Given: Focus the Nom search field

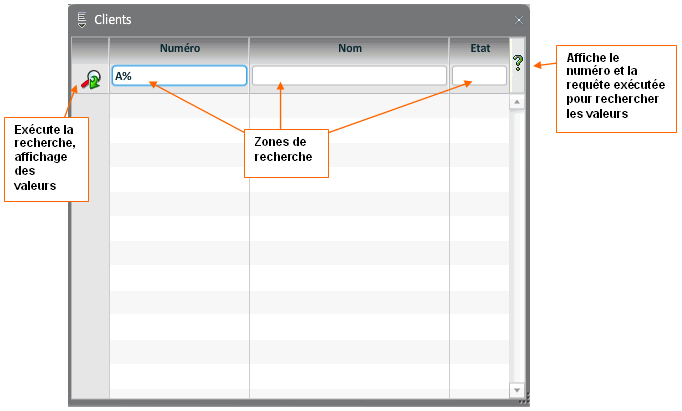Looking at the screenshot, I should pos(348,76).
